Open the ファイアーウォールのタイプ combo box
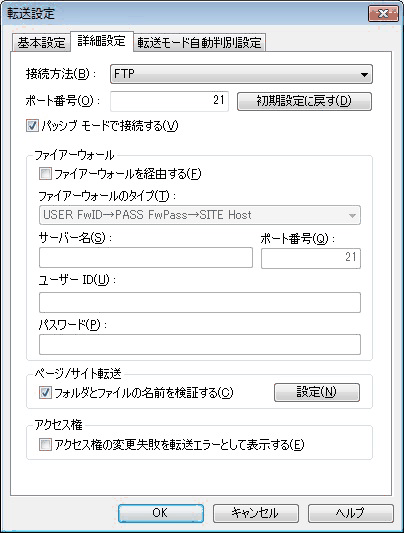404x533 pixels. pos(200,215)
